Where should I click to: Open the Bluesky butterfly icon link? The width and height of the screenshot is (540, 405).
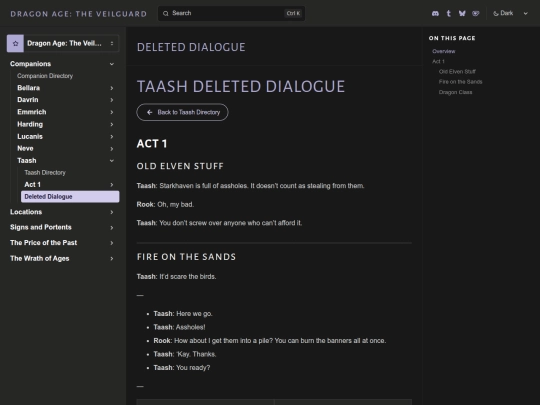pos(462,13)
